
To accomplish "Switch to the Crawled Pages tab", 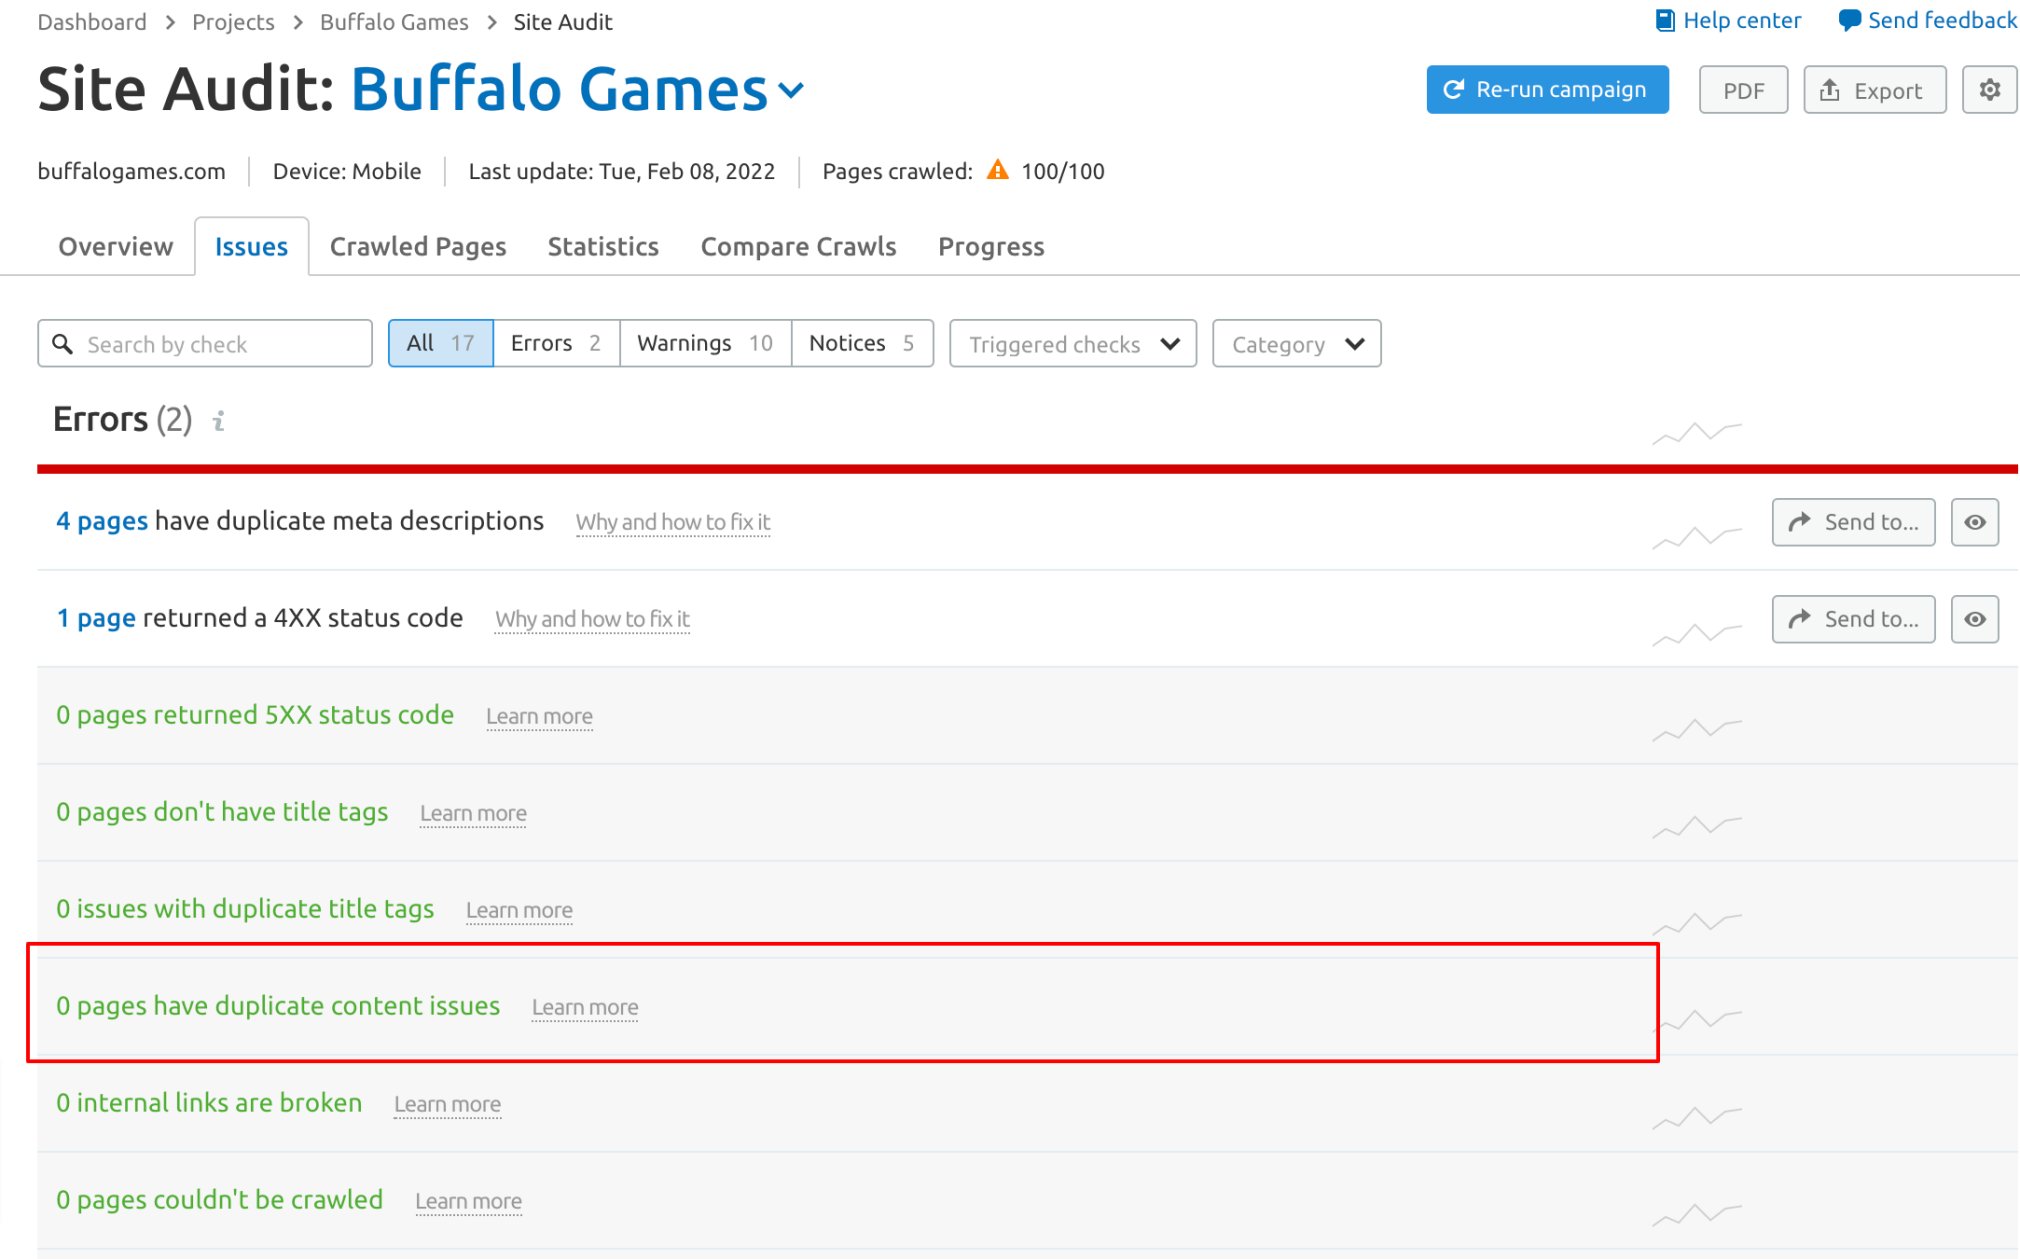I will [x=418, y=245].
